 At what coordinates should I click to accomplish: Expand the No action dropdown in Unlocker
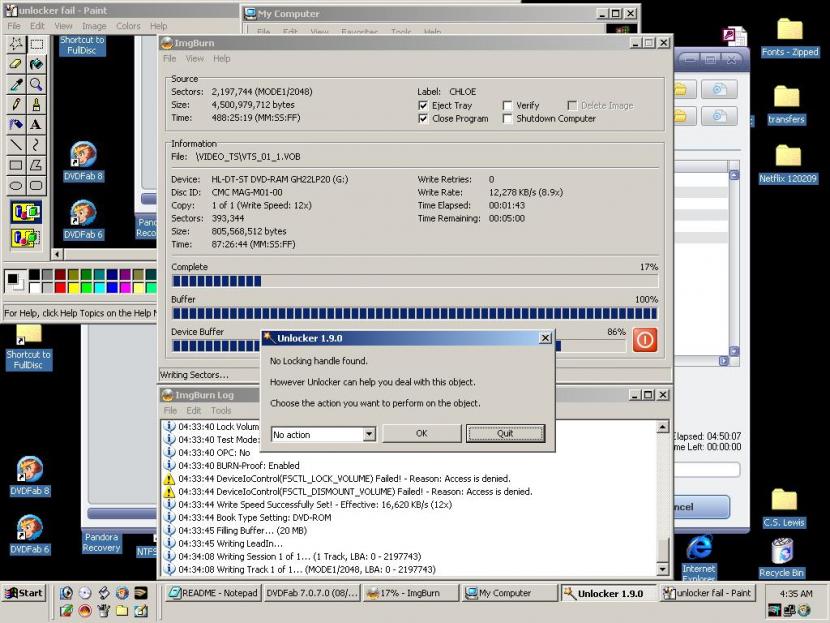point(369,434)
